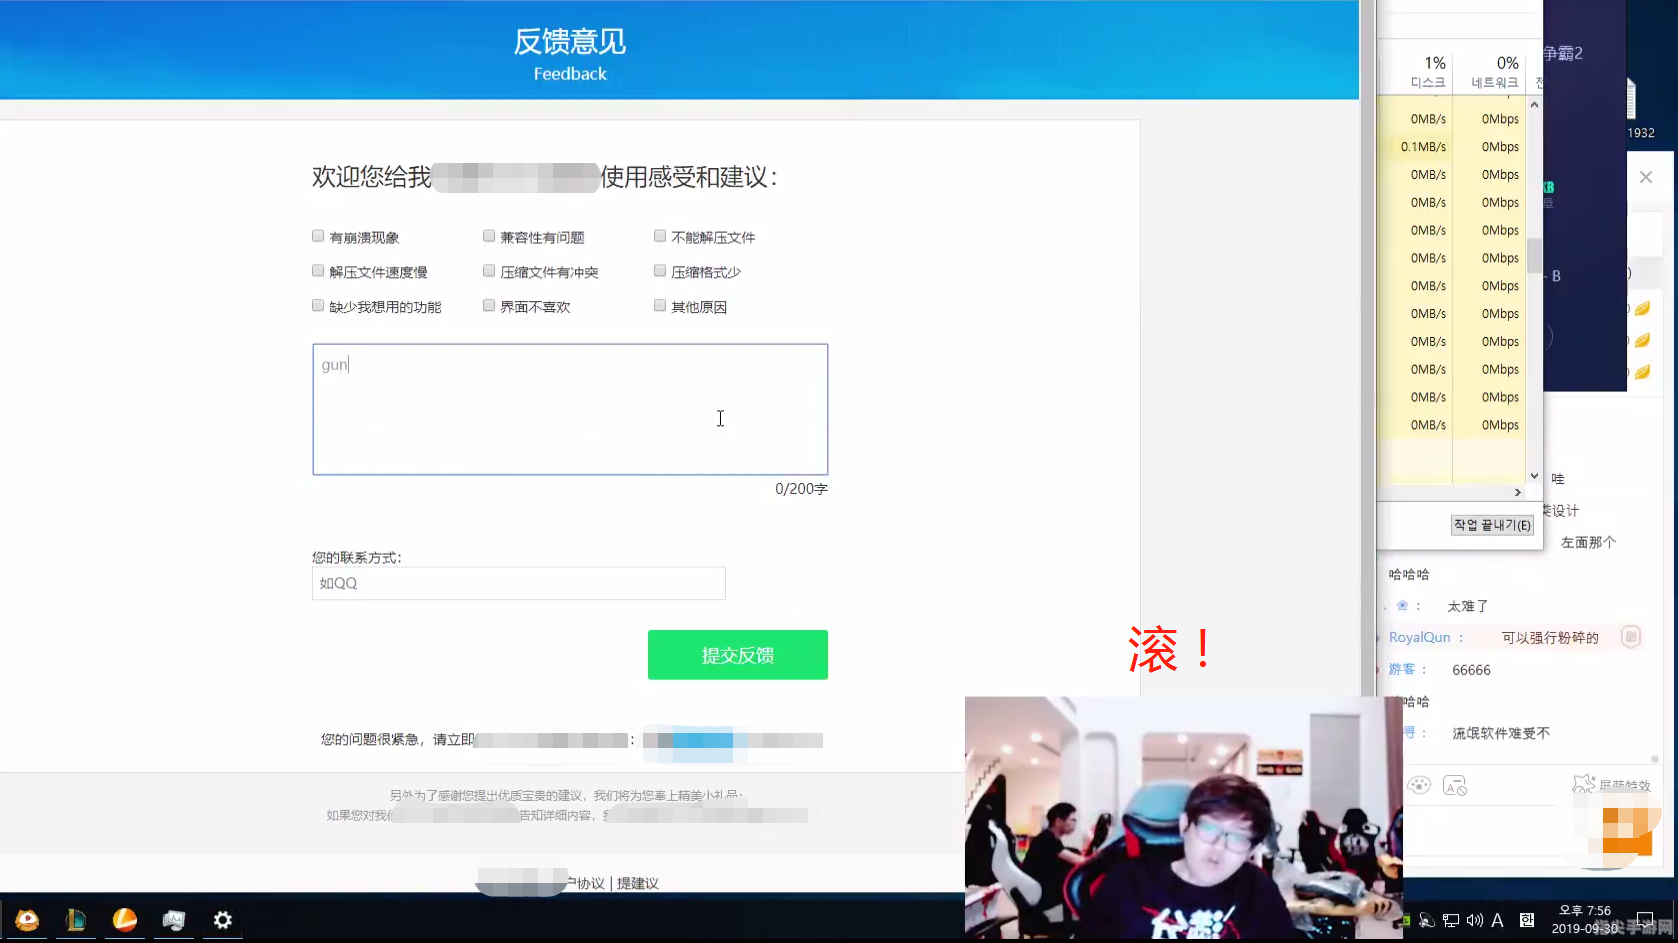The height and width of the screenshot is (943, 1678).
Task: Open League of Legends from the taskbar
Action: tap(76, 920)
